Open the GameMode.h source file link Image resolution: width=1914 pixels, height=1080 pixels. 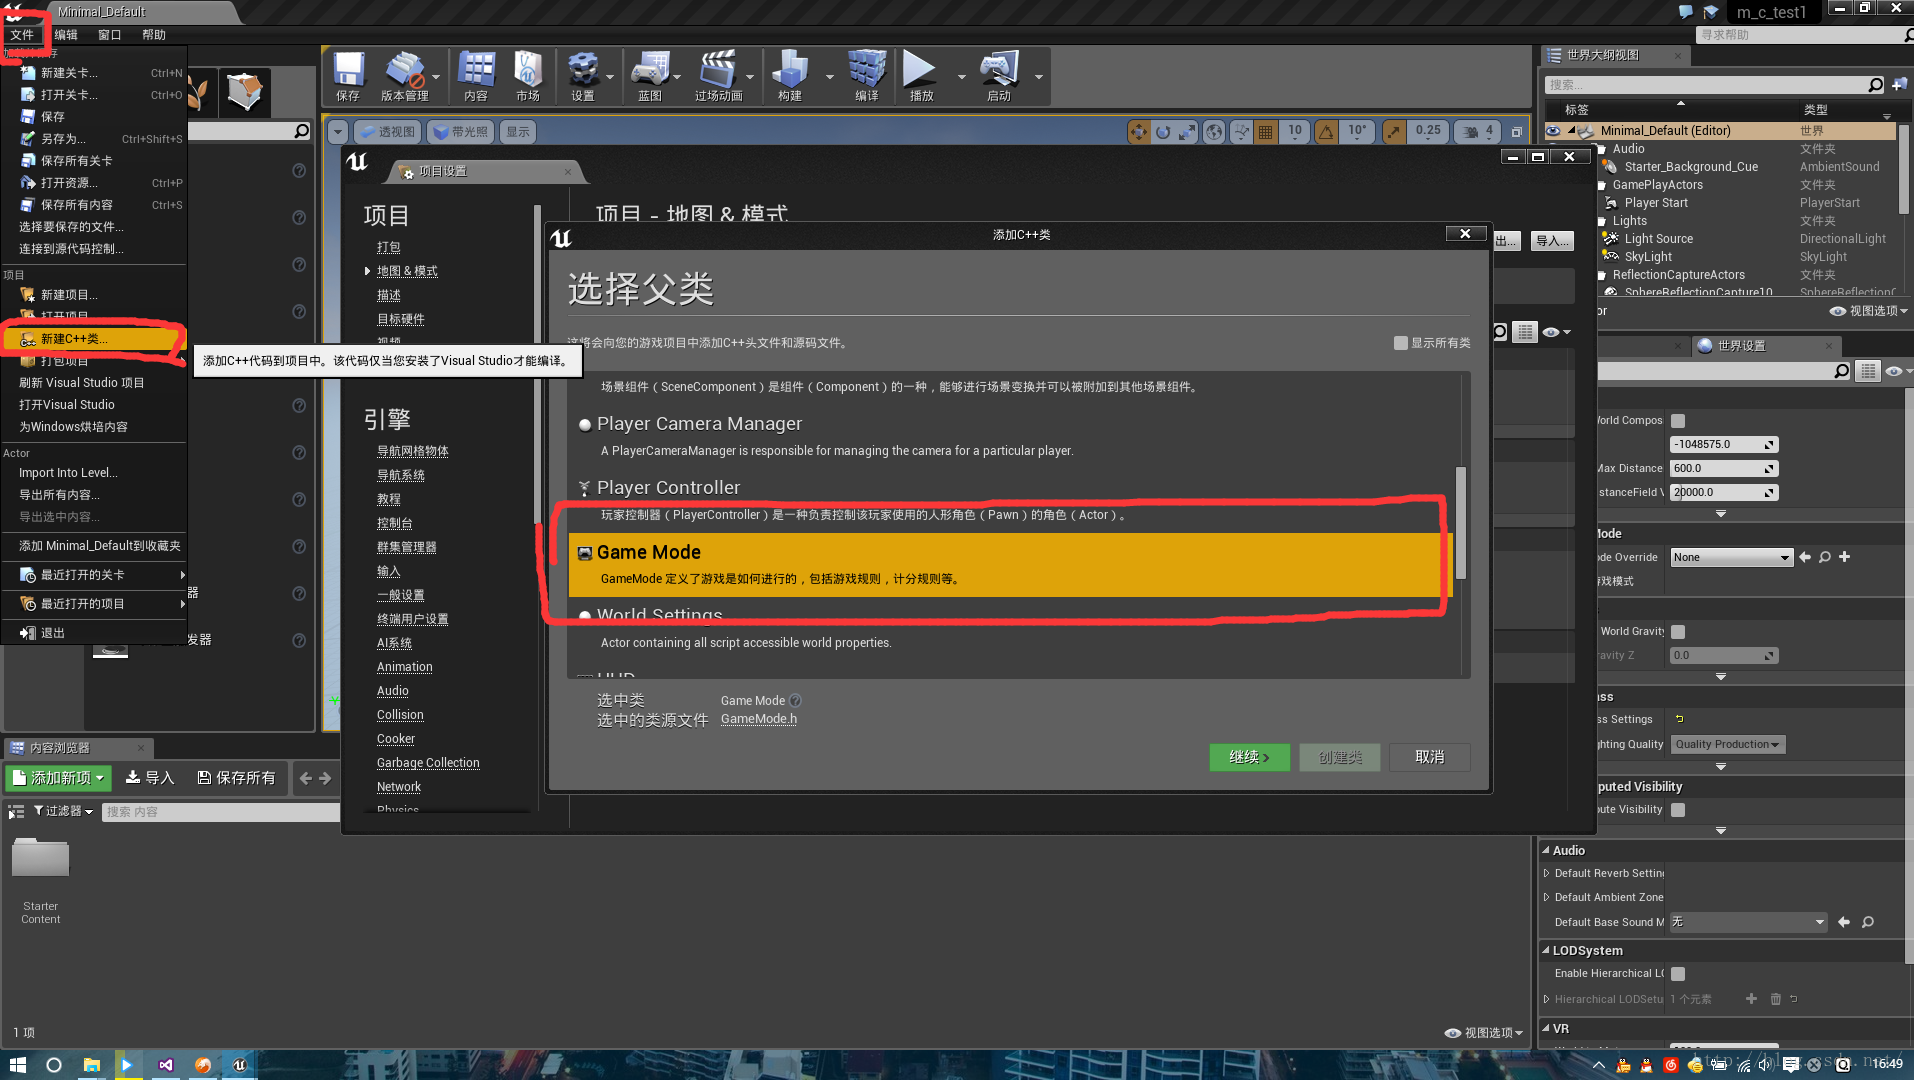tap(759, 719)
